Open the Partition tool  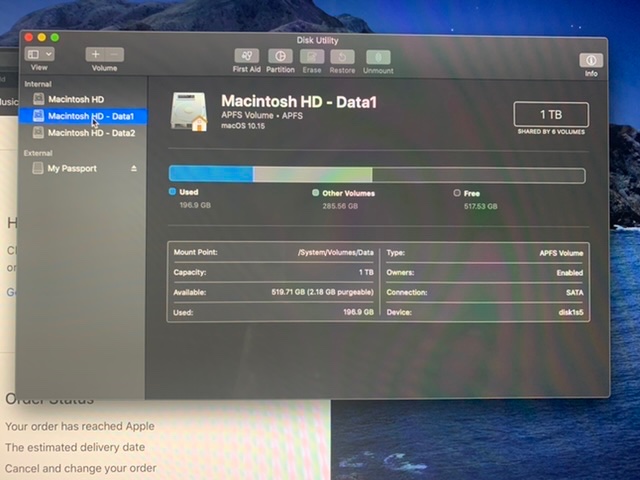pyautogui.click(x=280, y=56)
